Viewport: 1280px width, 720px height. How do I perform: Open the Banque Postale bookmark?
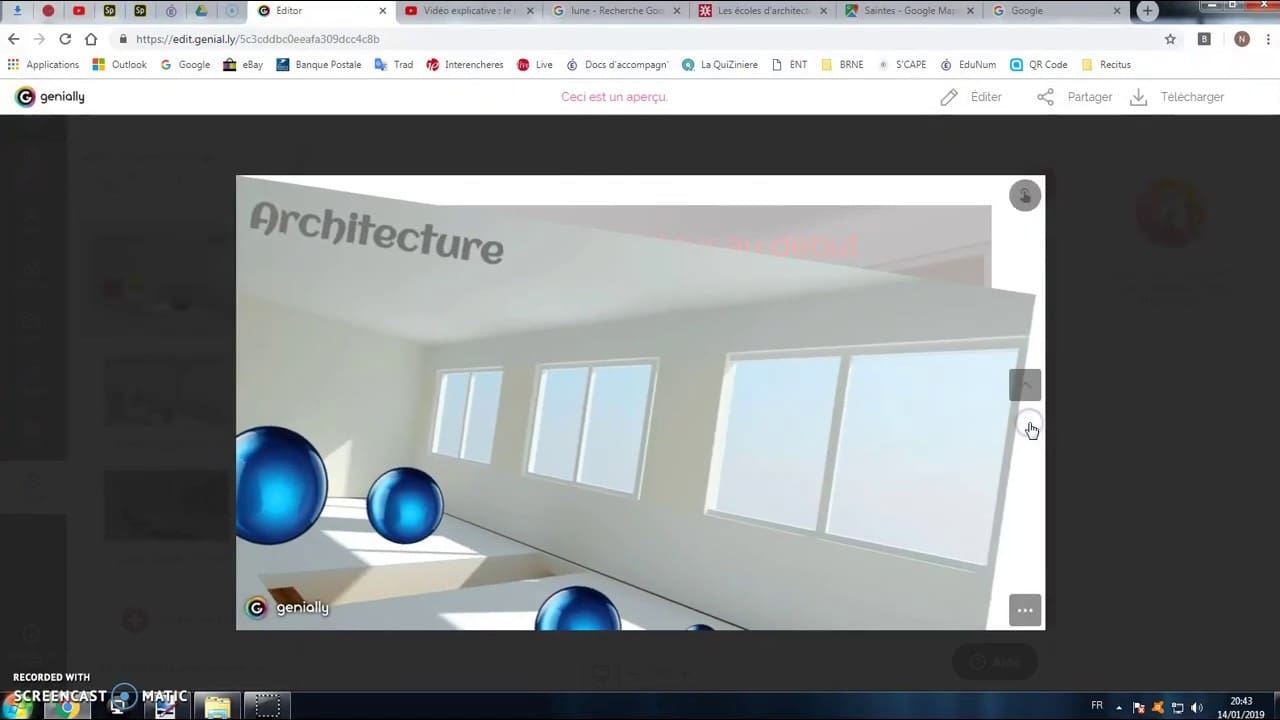319,64
